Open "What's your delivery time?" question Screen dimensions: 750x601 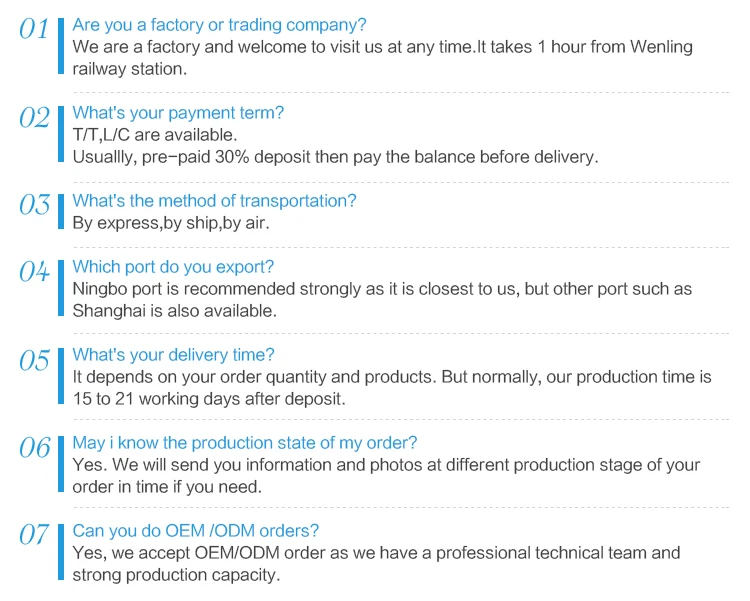173,355
